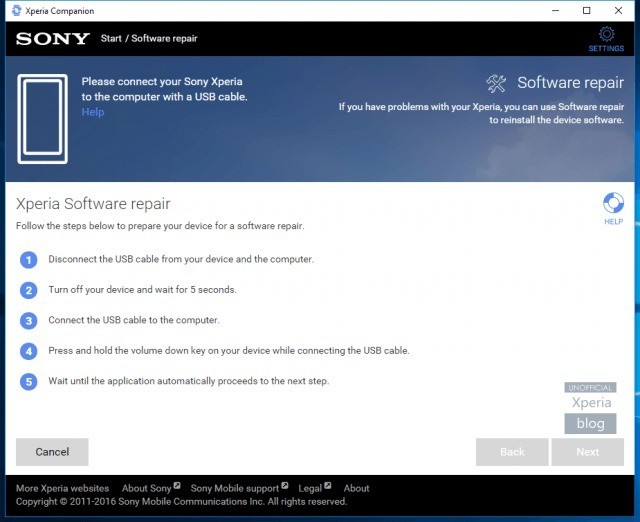Open the blue Help link under connect message

coord(93,112)
